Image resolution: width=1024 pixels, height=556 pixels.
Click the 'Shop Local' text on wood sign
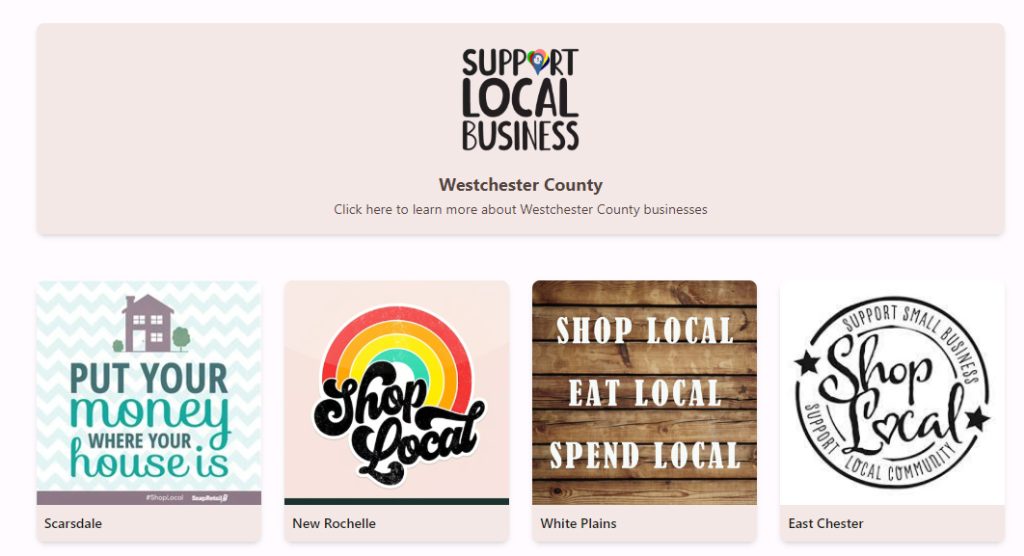(x=645, y=331)
